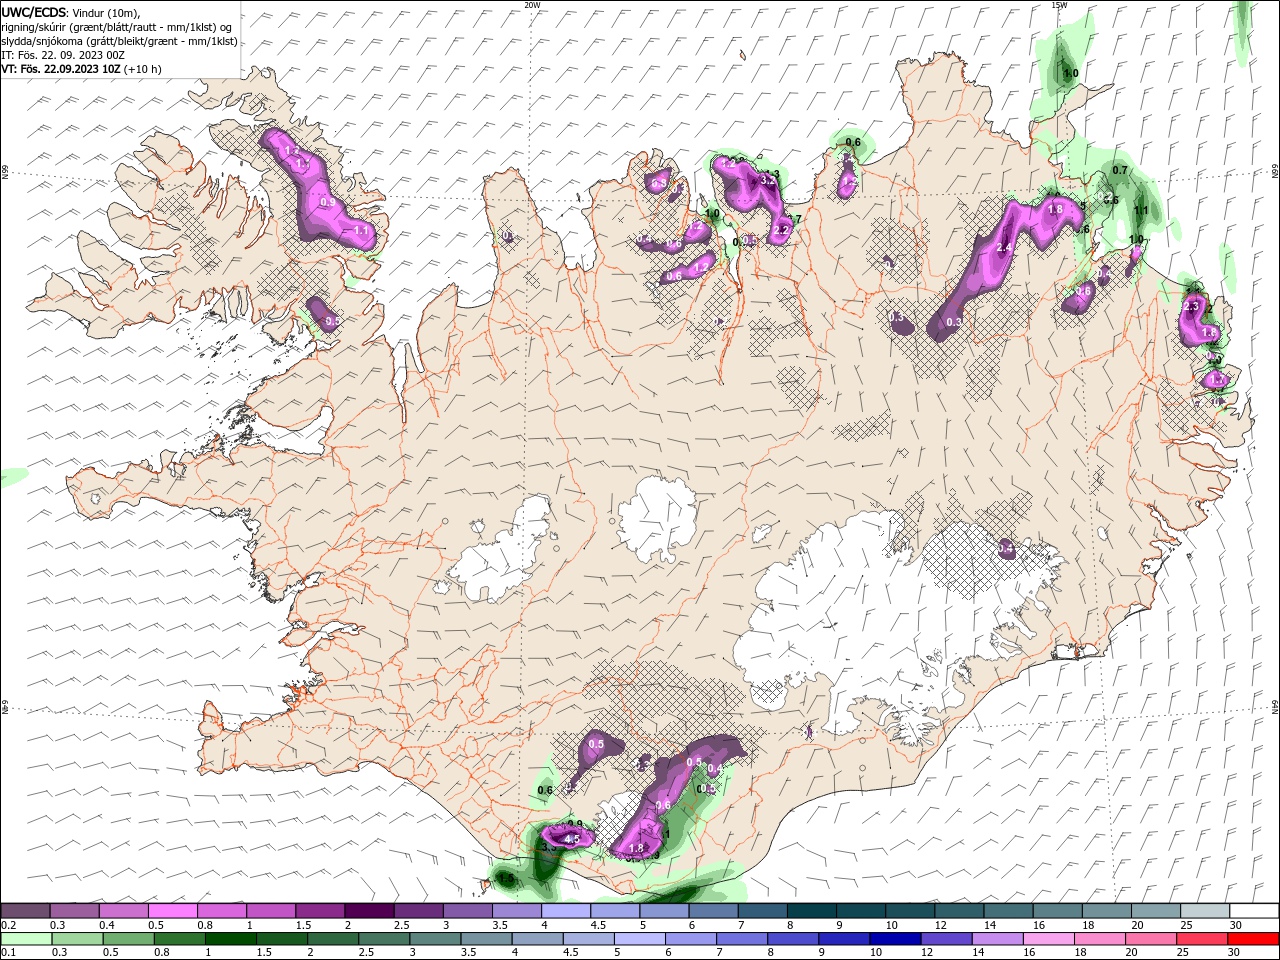Select rain scale swatch between 2.5 and 3
Image resolution: width=1280 pixels, height=960 pixels.
point(384,939)
